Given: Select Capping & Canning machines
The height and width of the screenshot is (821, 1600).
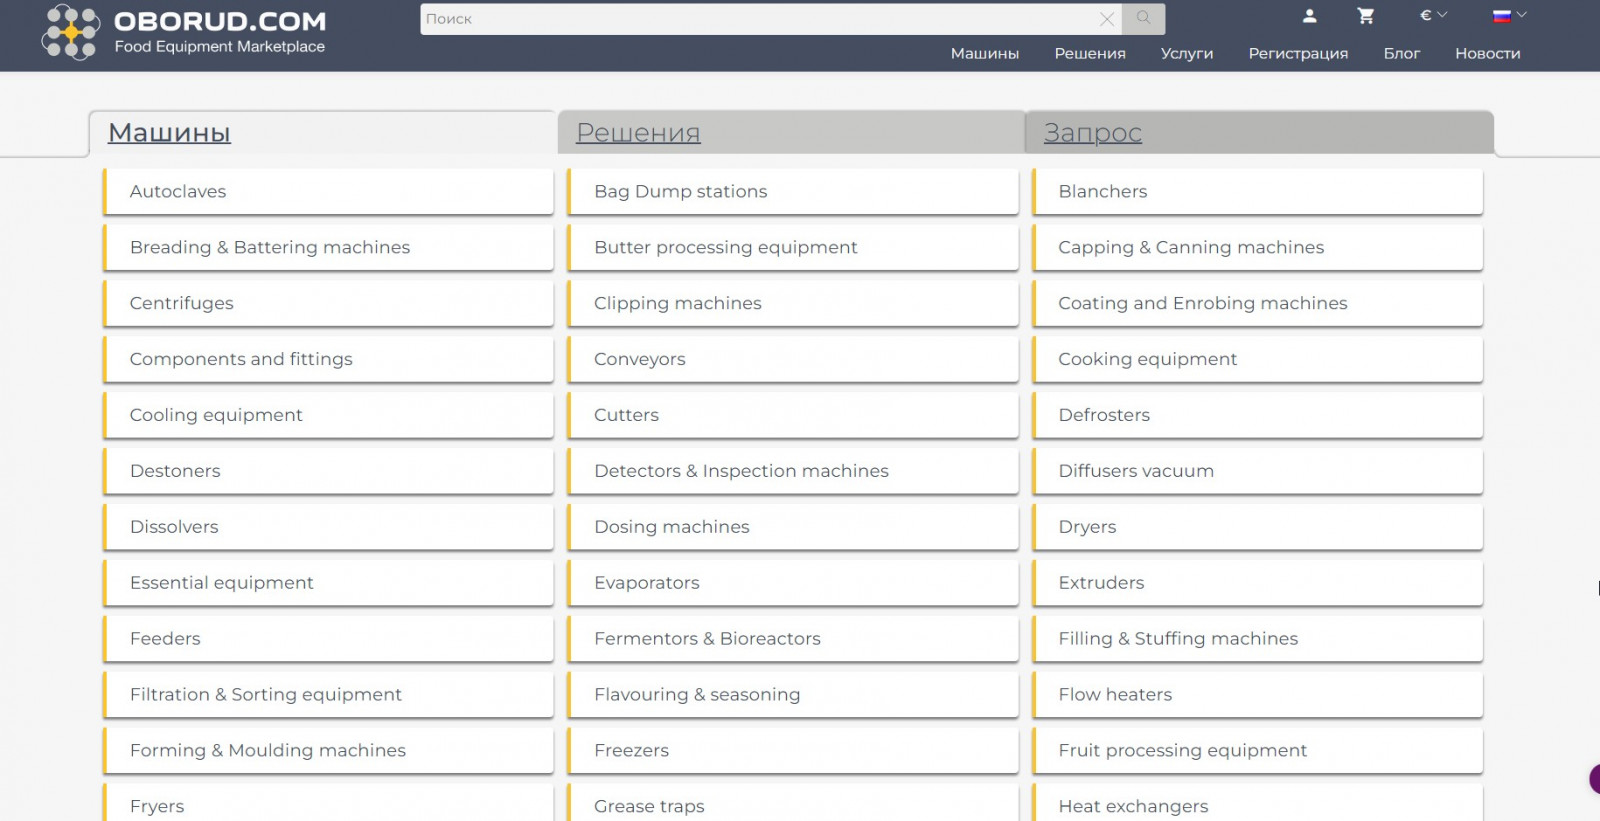Looking at the screenshot, I should [1257, 247].
